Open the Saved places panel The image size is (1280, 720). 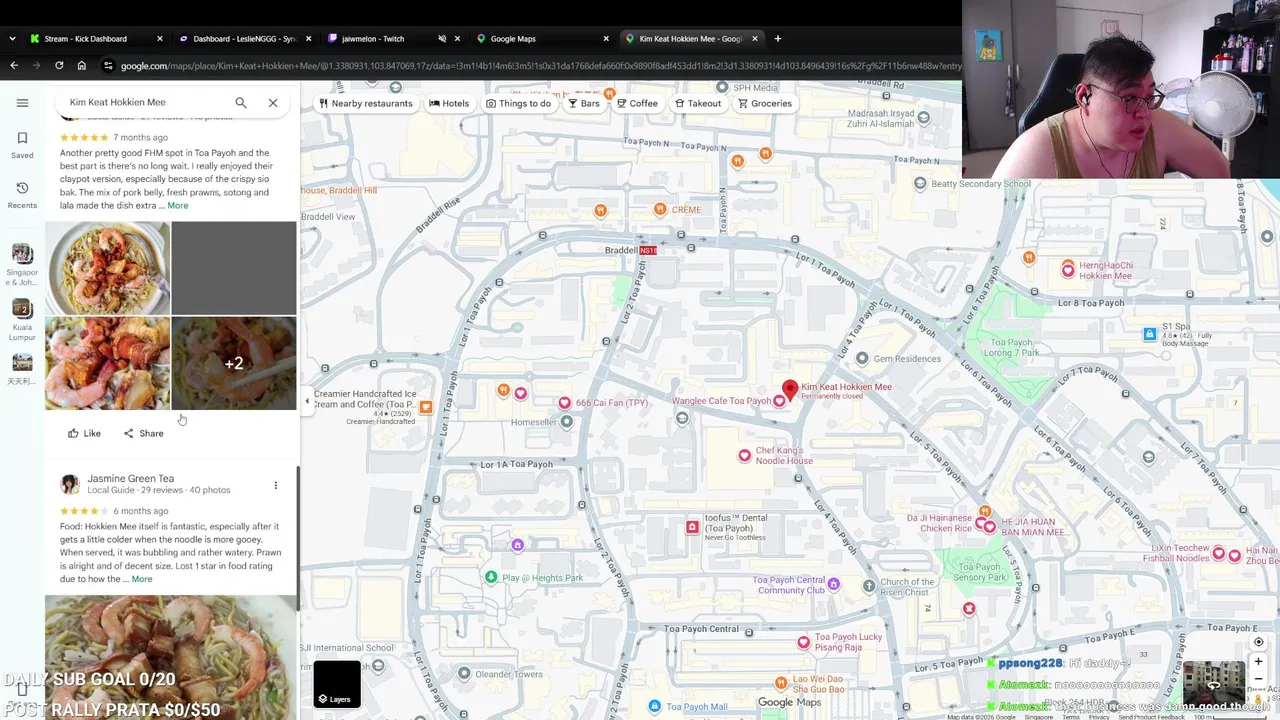coord(22,144)
